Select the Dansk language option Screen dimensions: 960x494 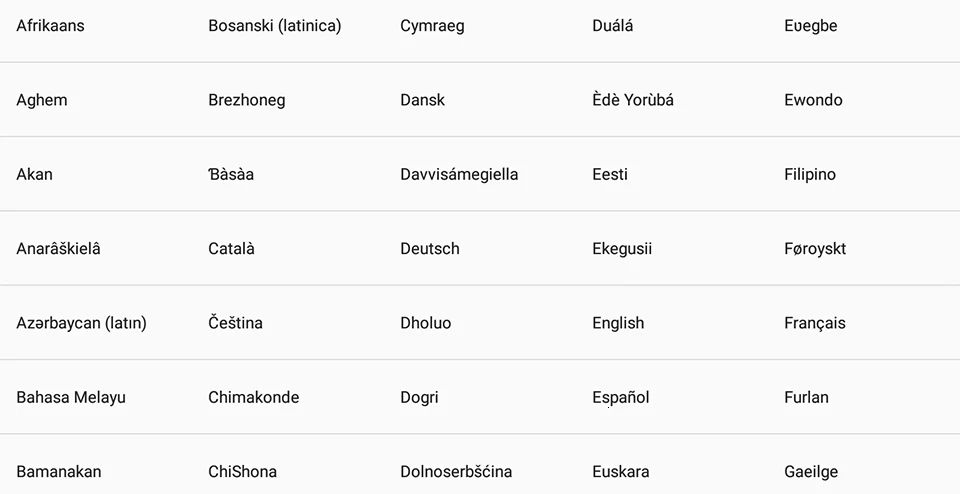[423, 100]
